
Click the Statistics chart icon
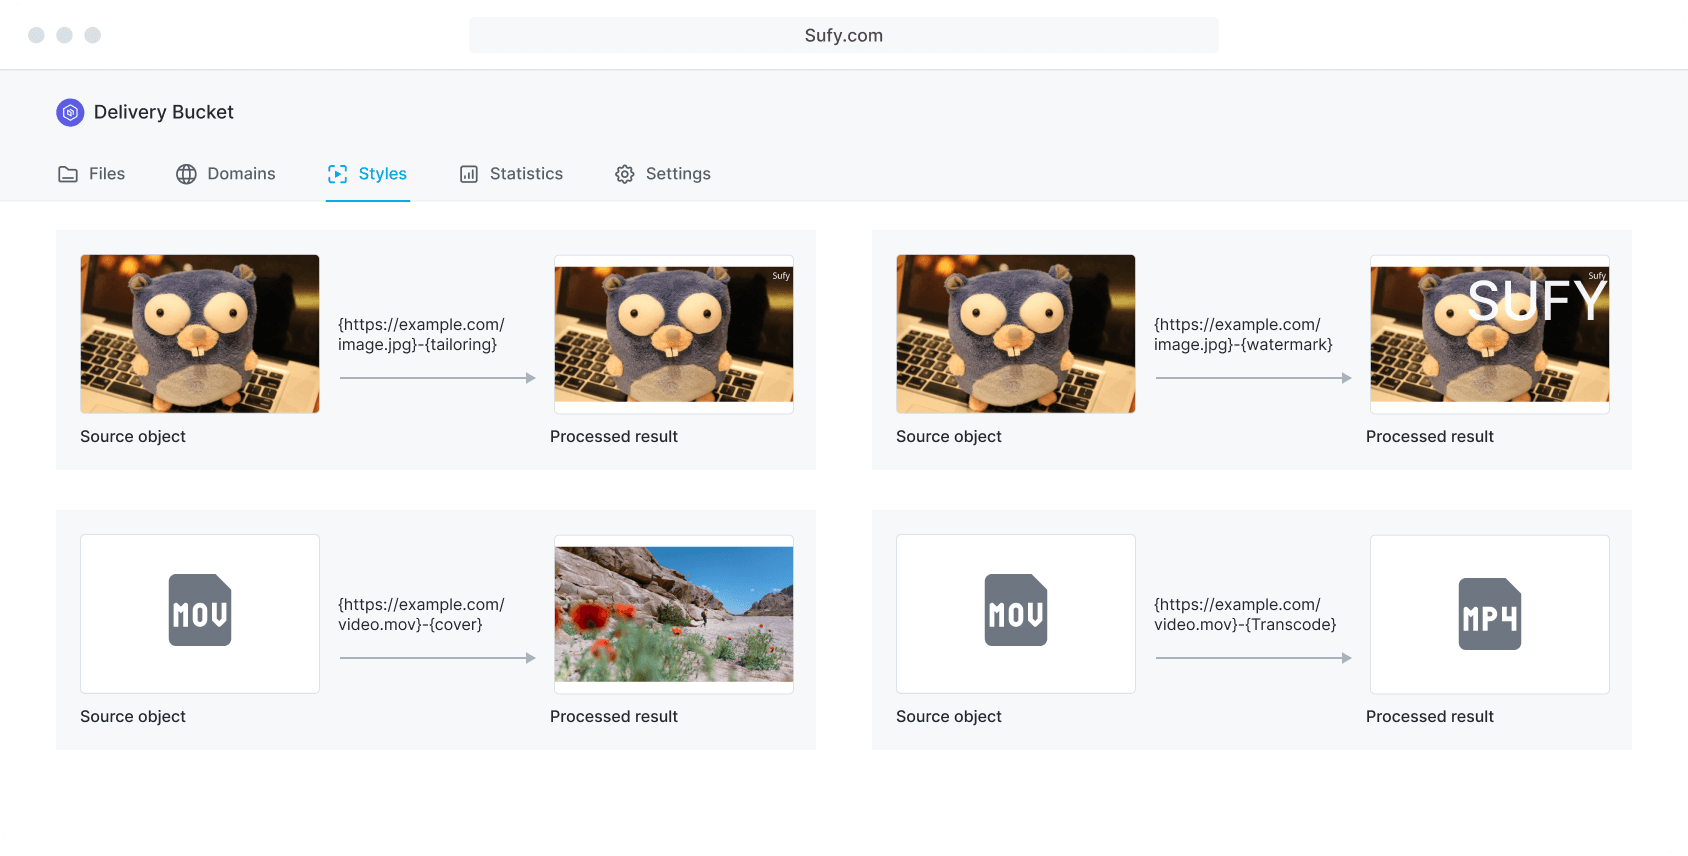pos(469,174)
